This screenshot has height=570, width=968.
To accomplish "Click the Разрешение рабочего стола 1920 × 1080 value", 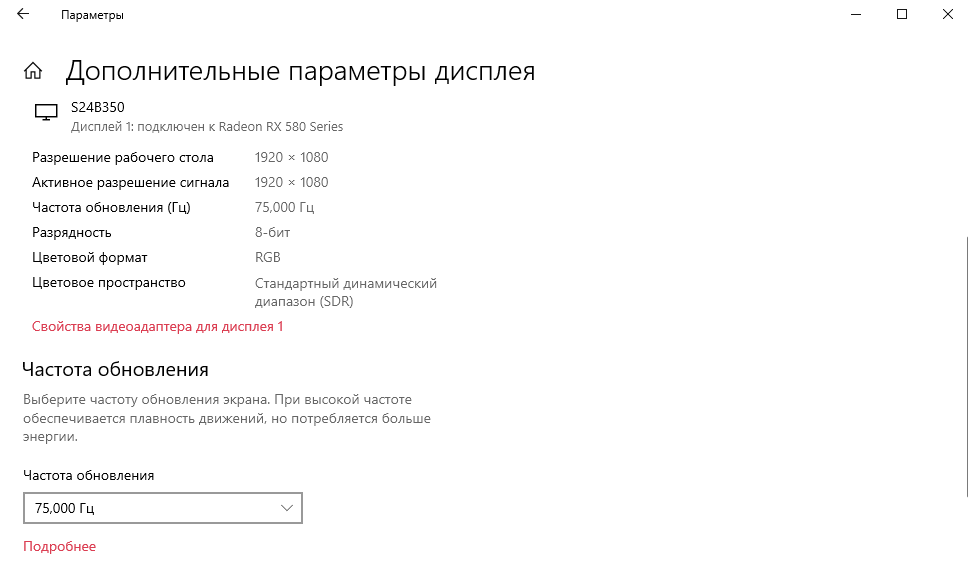I will point(291,157).
